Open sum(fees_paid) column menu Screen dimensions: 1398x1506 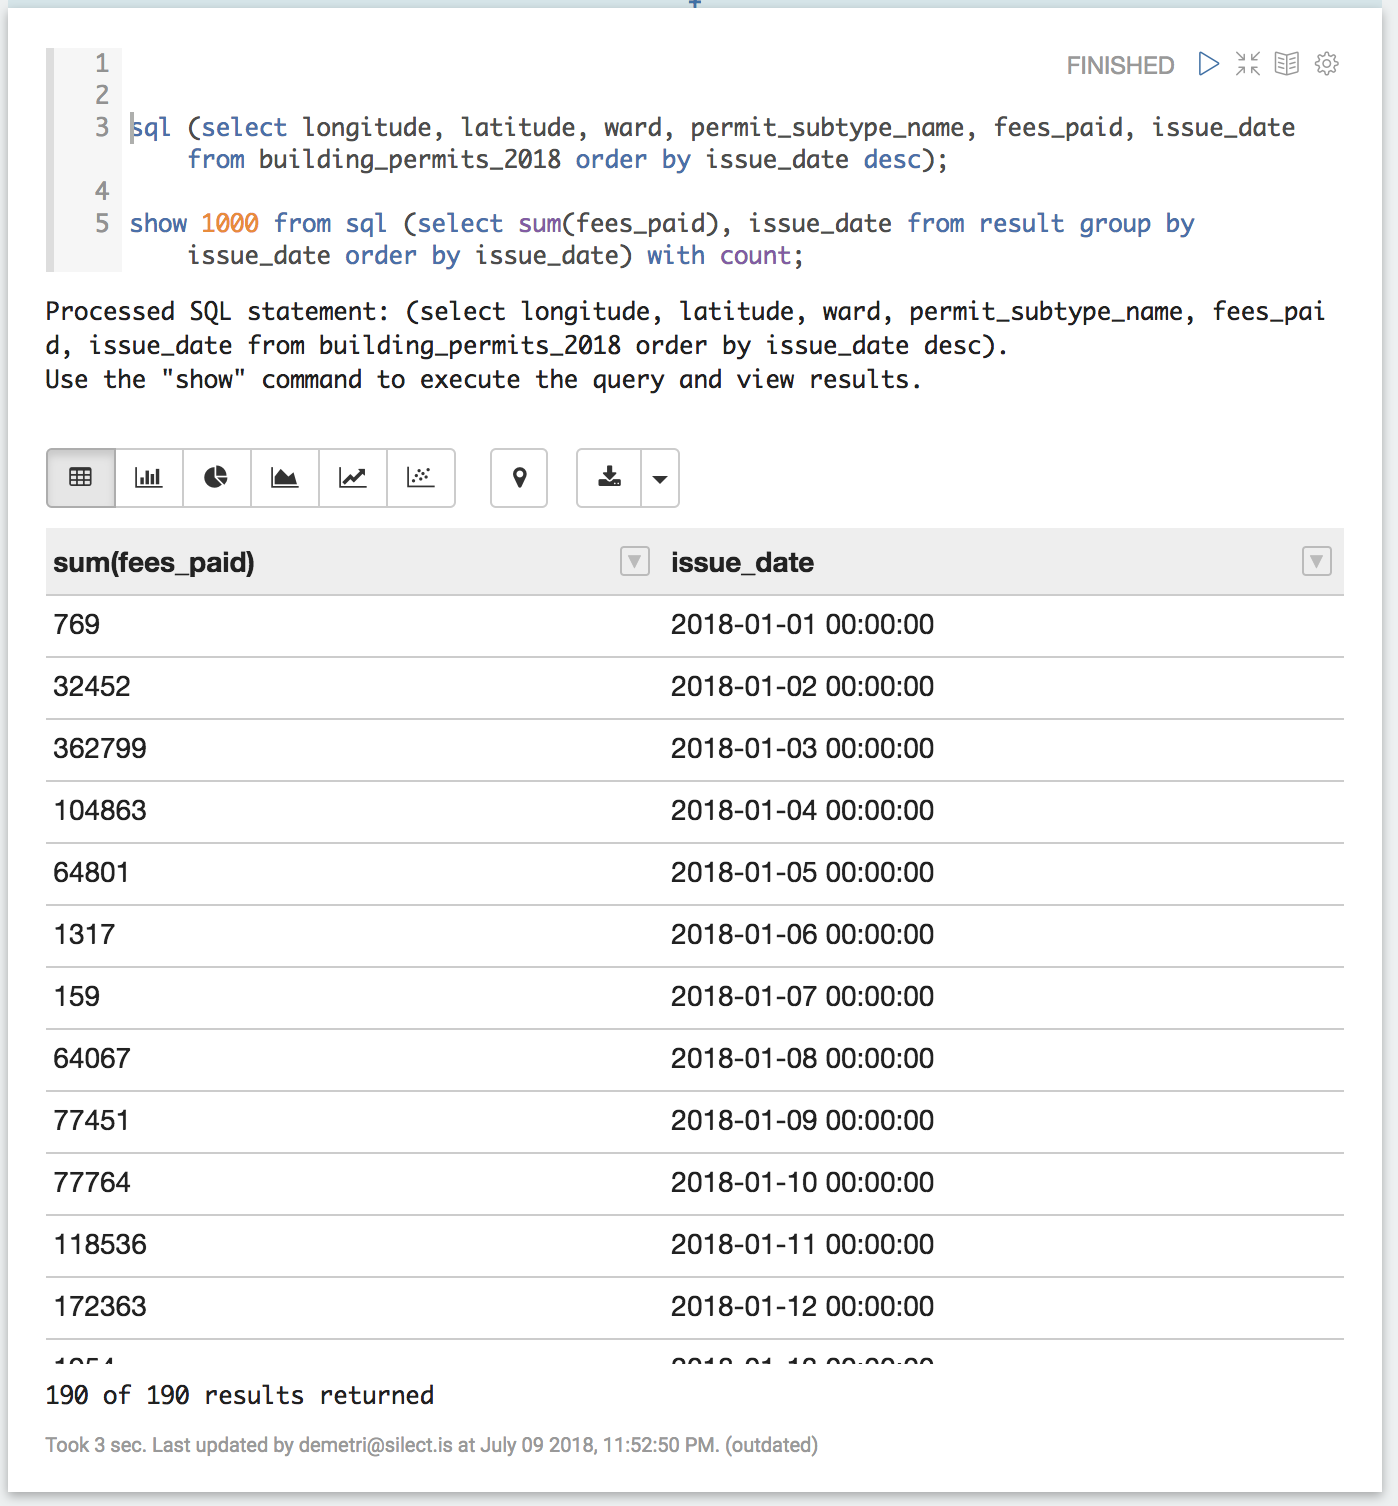[x=634, y=562]
